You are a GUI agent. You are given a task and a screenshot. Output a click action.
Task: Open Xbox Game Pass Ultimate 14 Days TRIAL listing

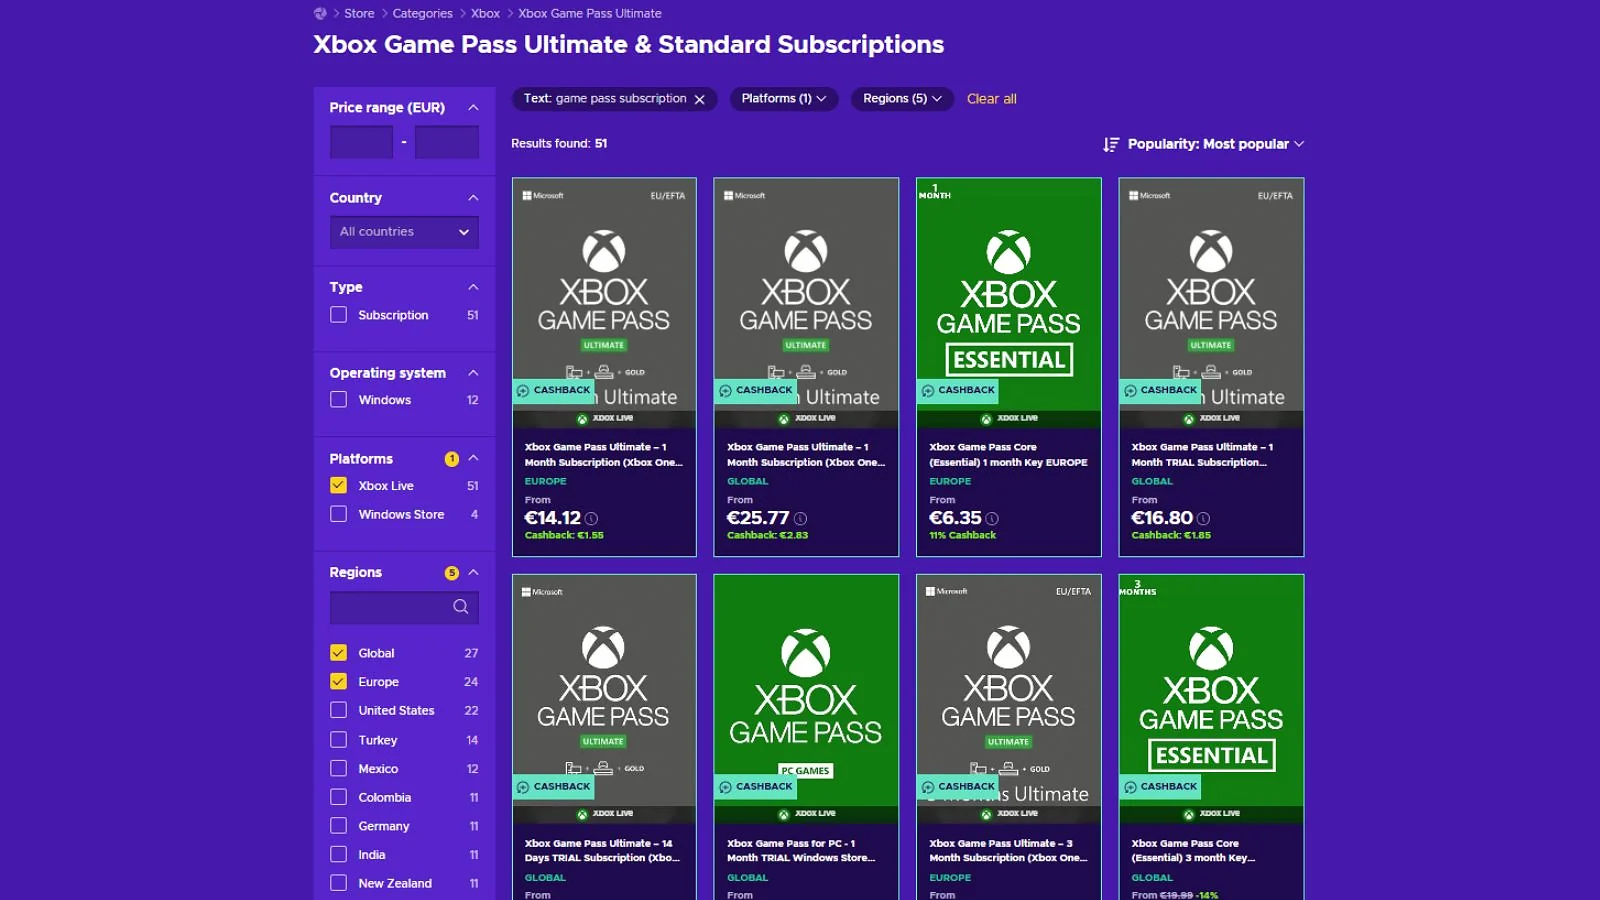[602, 851]
